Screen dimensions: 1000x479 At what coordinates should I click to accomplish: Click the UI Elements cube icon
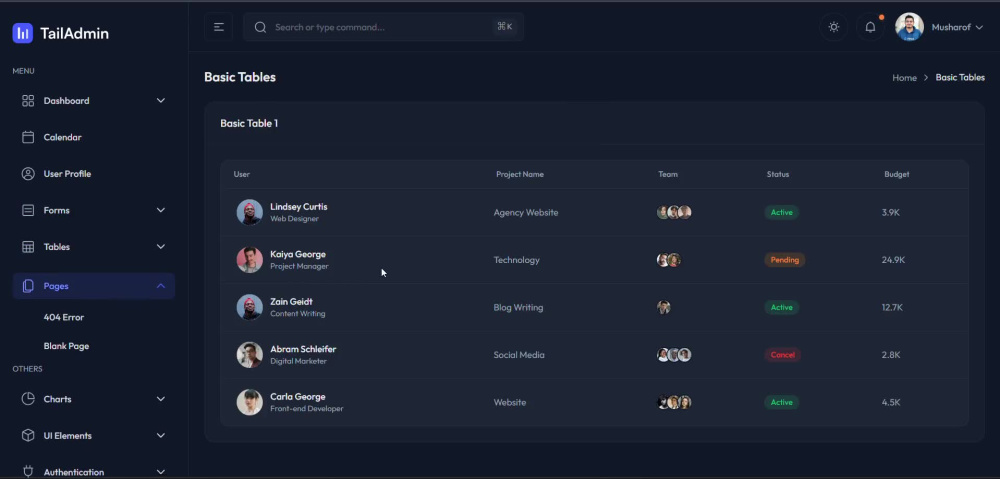coord(28,436)
